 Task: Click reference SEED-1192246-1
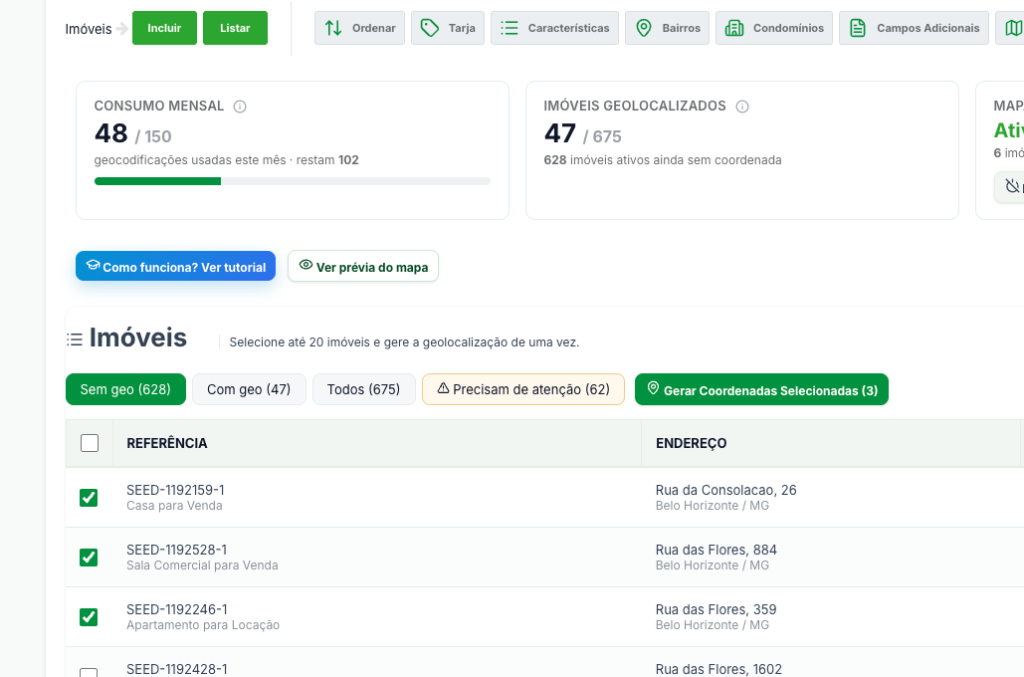pyautogui.click(x=177, y=610)
